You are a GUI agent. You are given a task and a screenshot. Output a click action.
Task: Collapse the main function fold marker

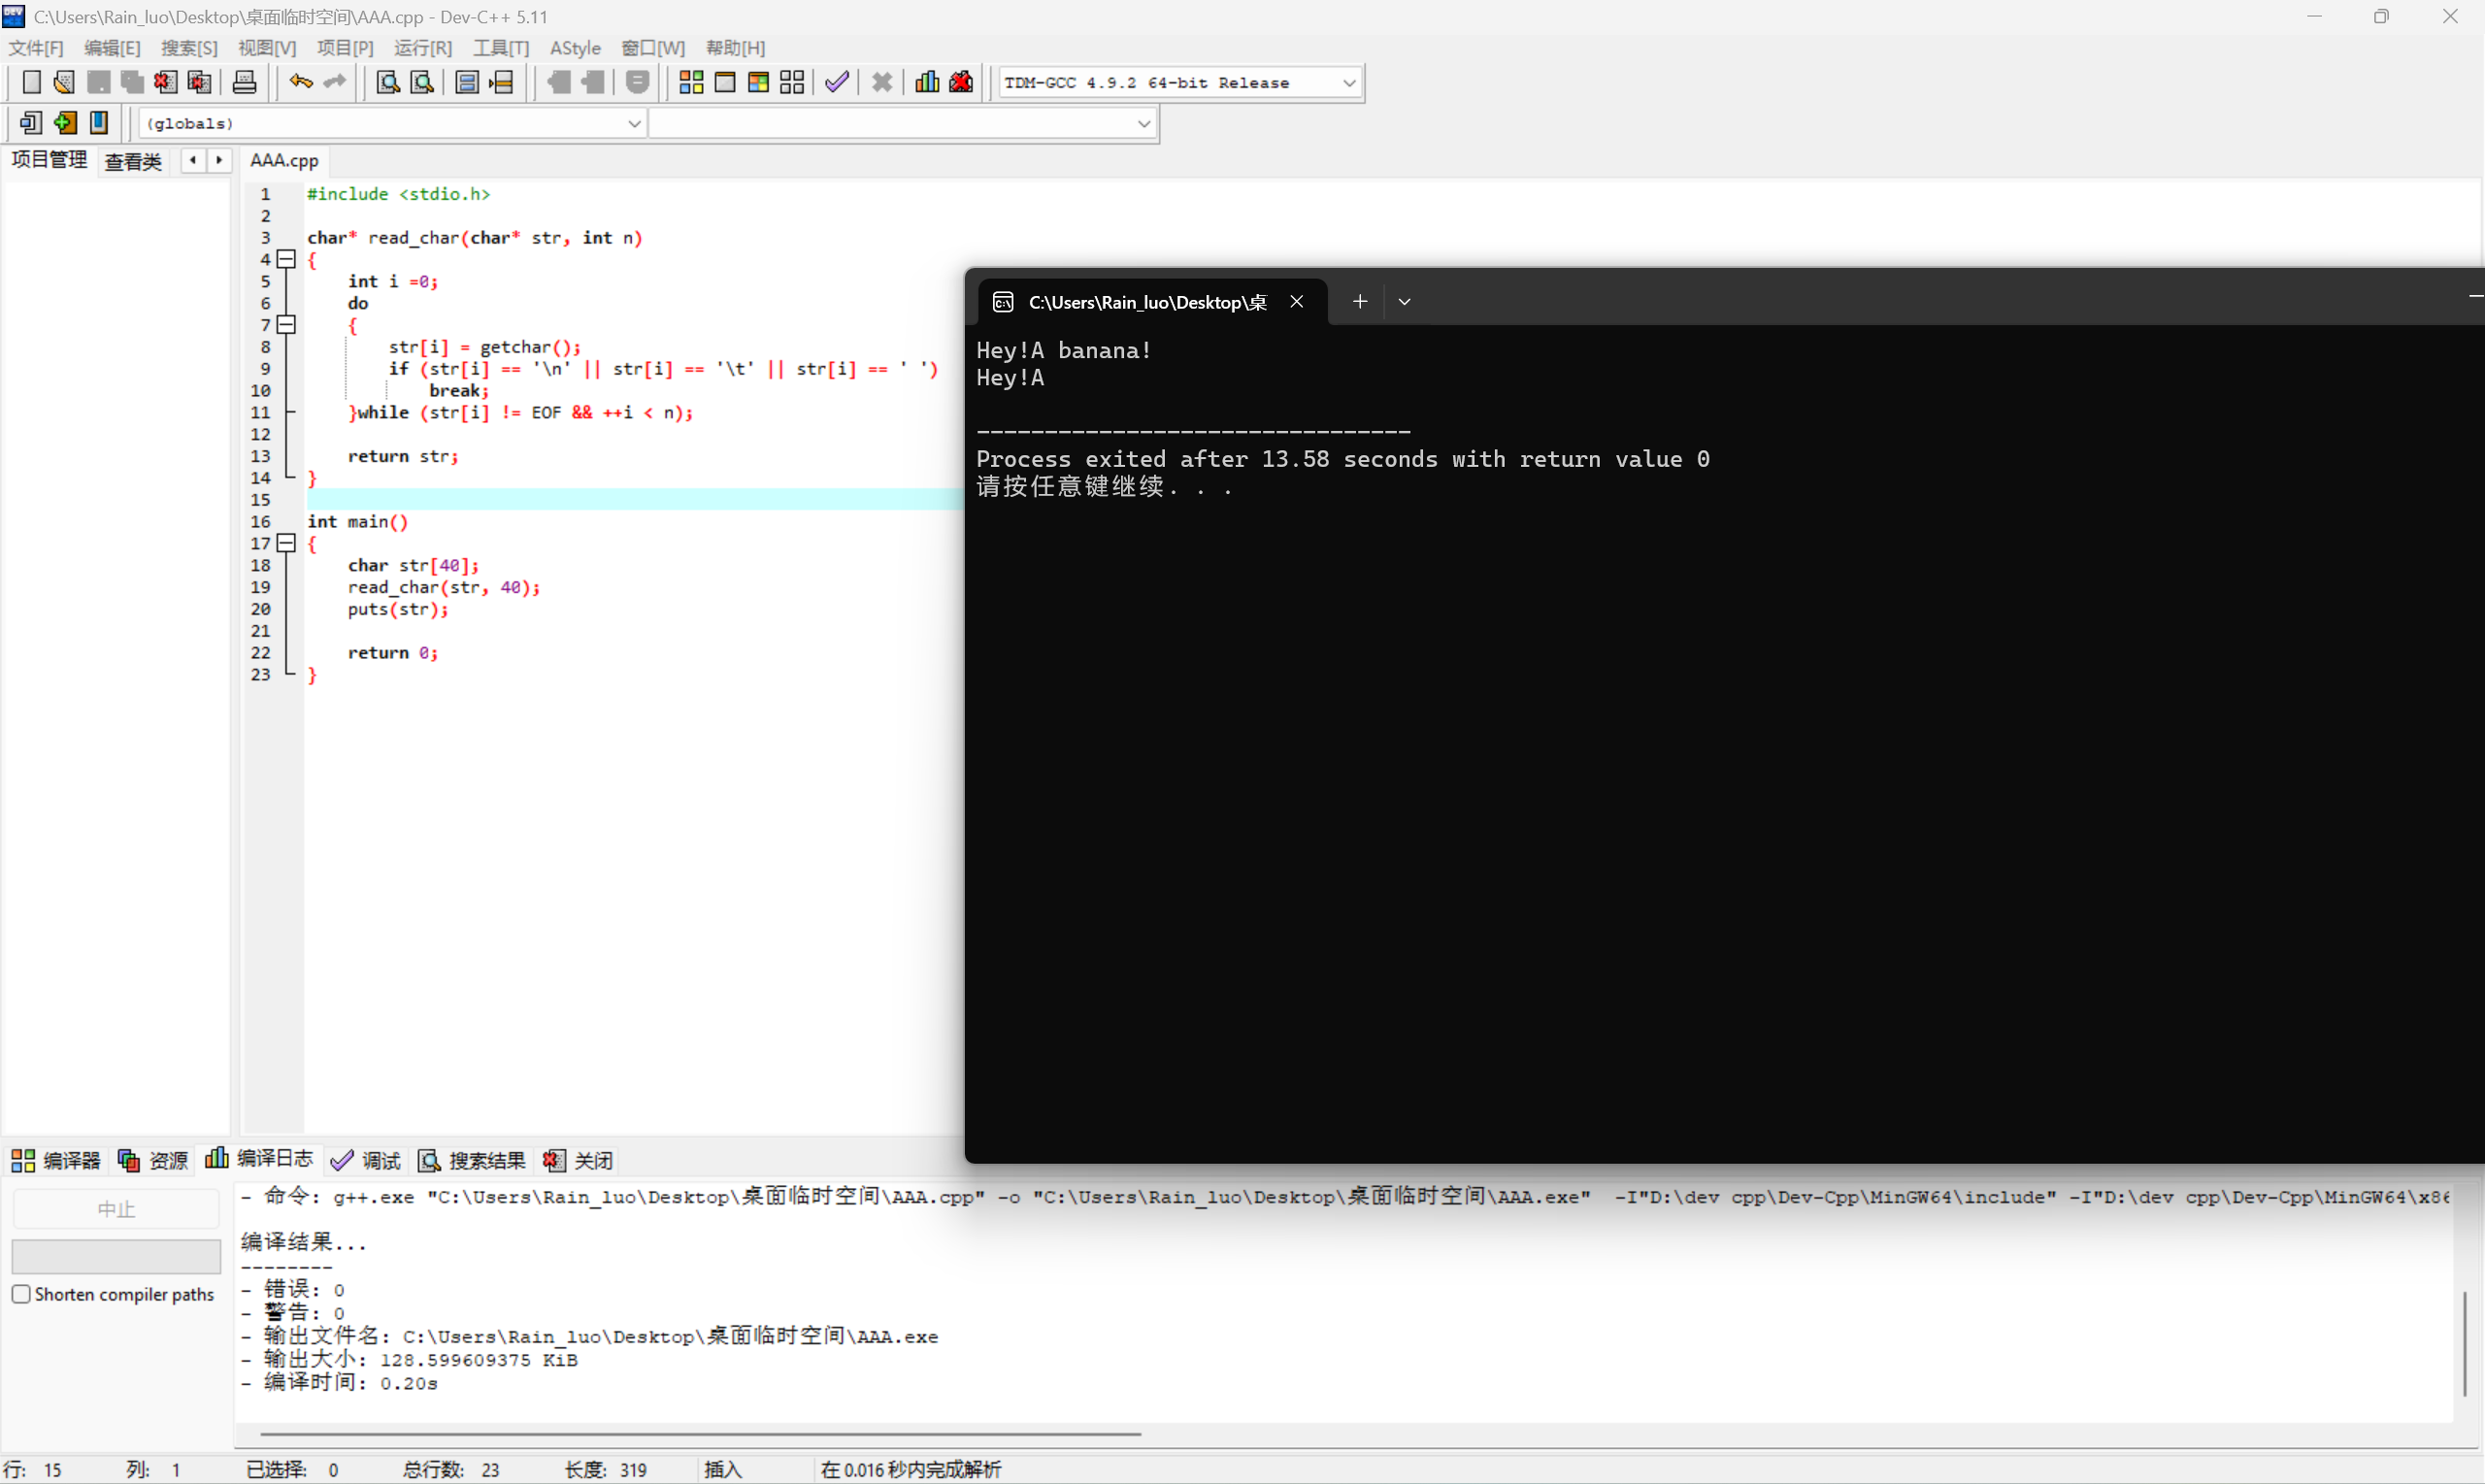click(287, 544)
